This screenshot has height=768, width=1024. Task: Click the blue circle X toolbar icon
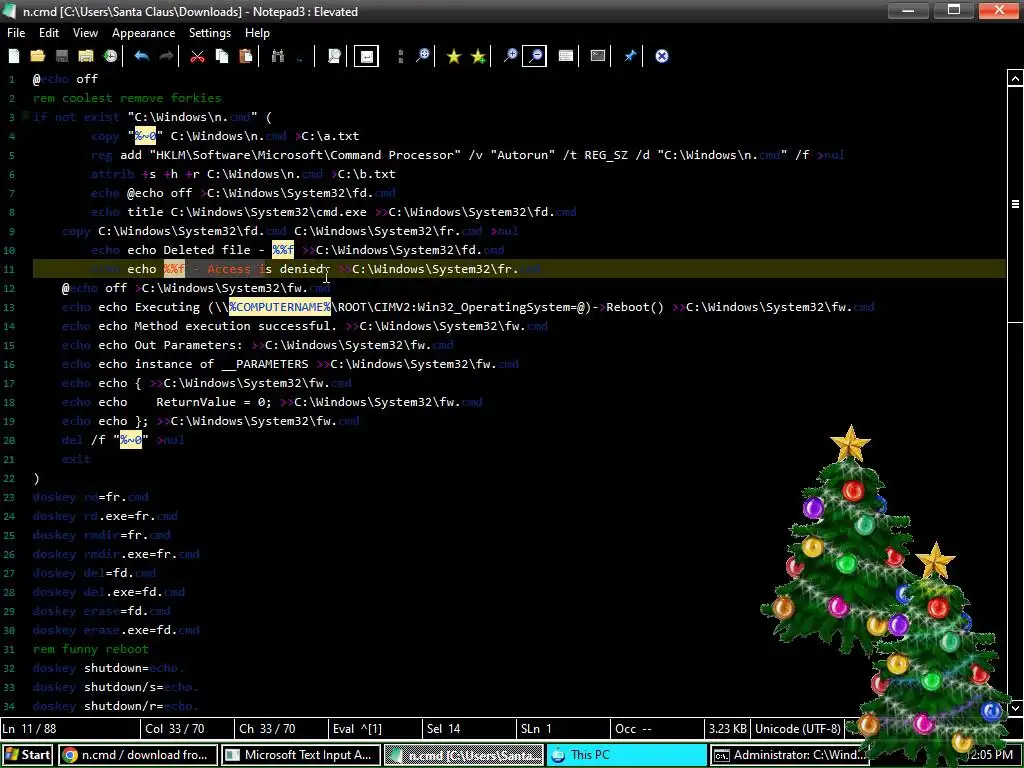[x=662, y=56]
